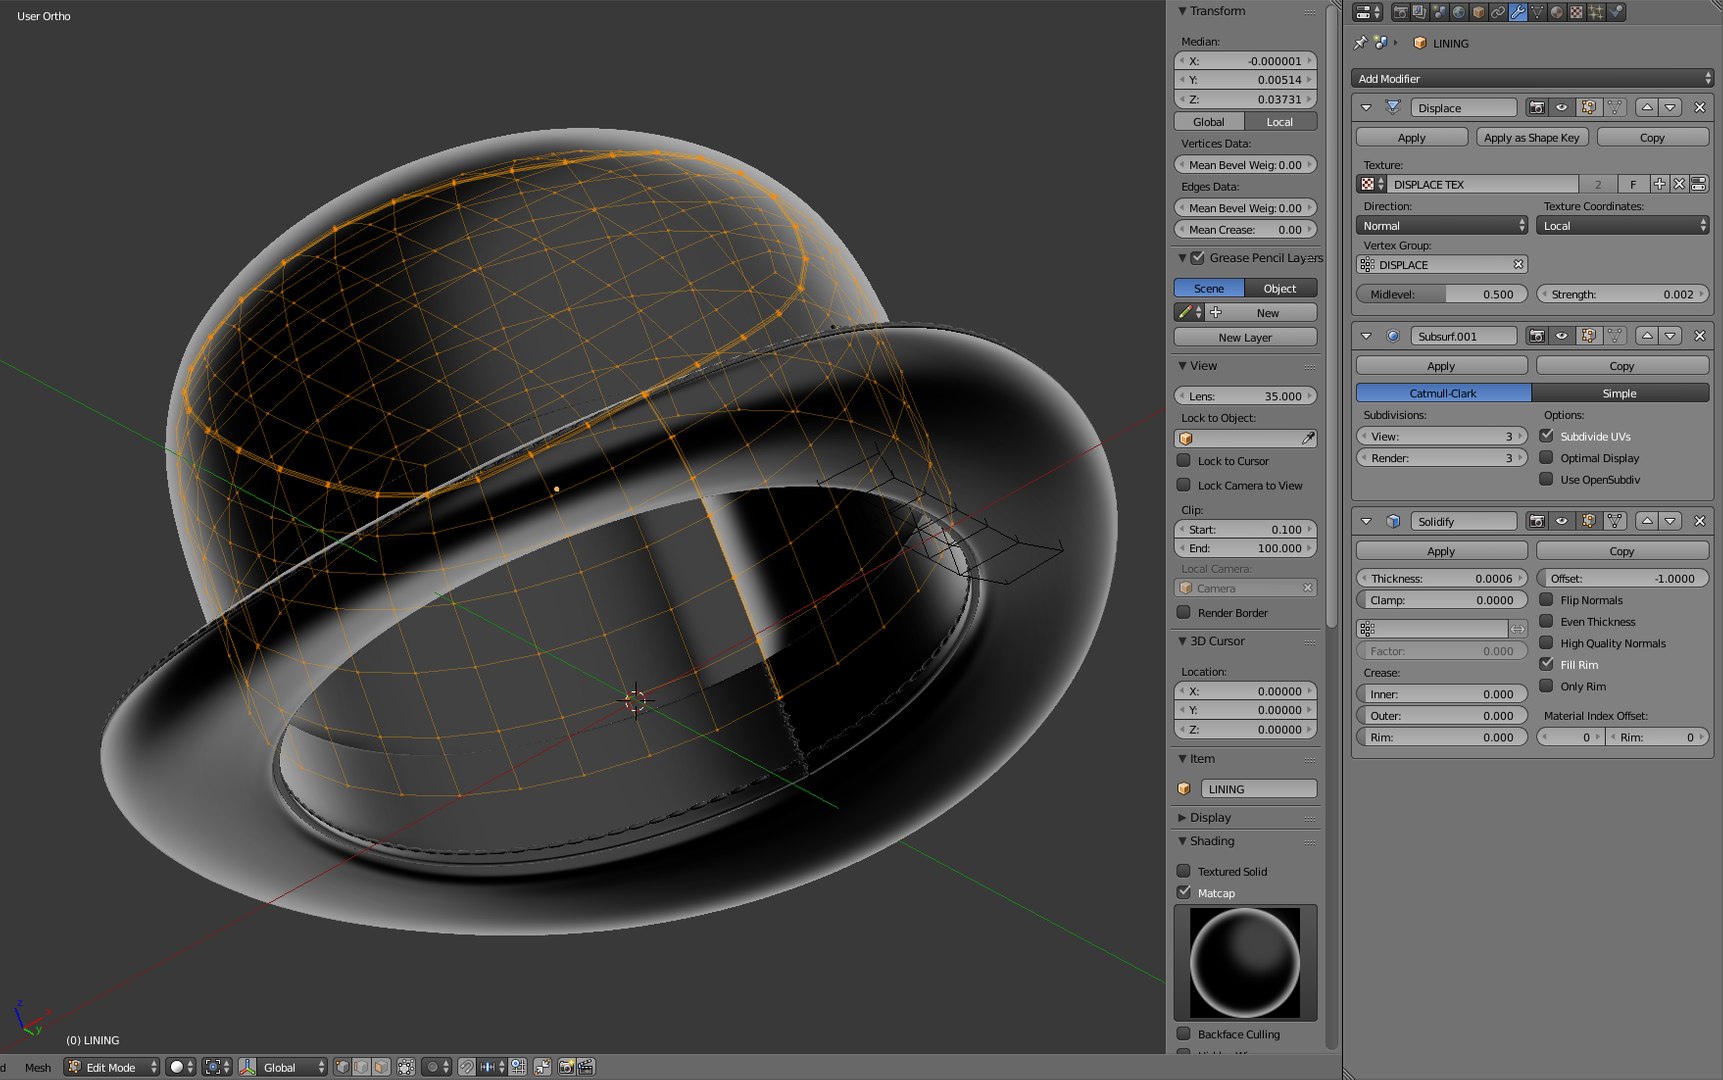Pin the properties context with pushpin

click(1360, 43)
